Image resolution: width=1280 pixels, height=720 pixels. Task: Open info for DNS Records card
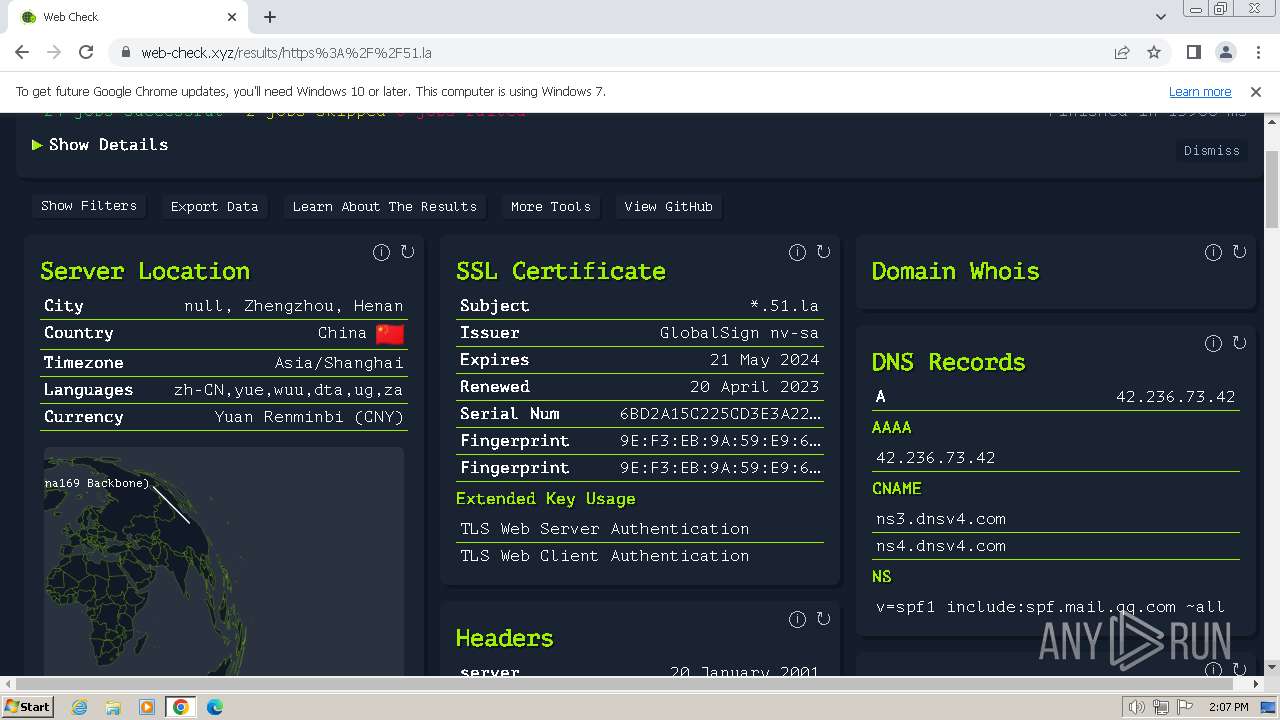(x=1213, y=344)
